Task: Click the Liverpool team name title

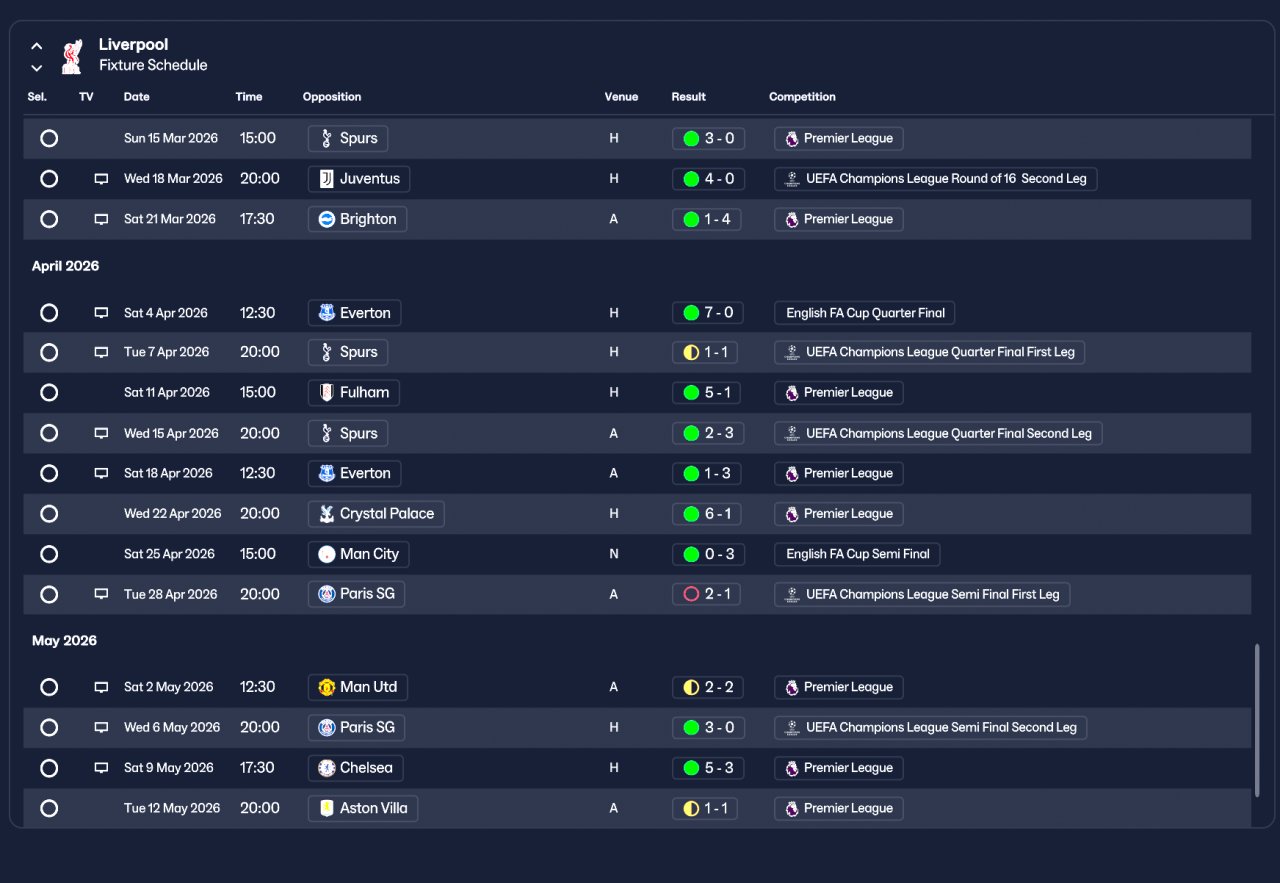Action: click(133, 44)
